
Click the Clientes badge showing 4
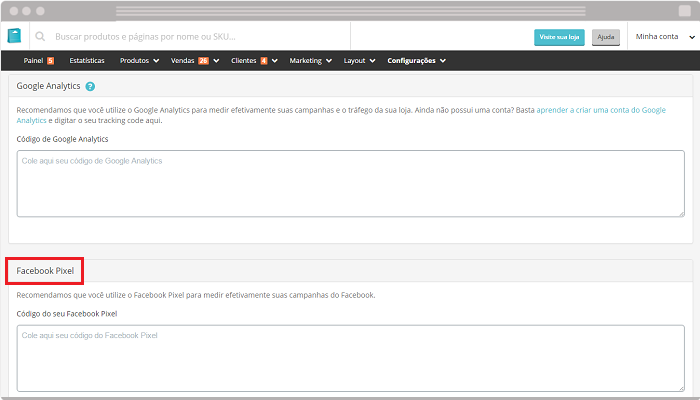tap(264, 61)
